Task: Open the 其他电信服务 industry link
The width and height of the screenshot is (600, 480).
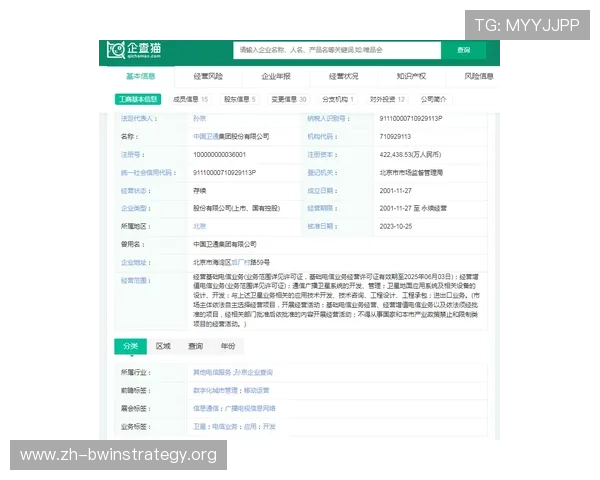Action: coord(212,372)
